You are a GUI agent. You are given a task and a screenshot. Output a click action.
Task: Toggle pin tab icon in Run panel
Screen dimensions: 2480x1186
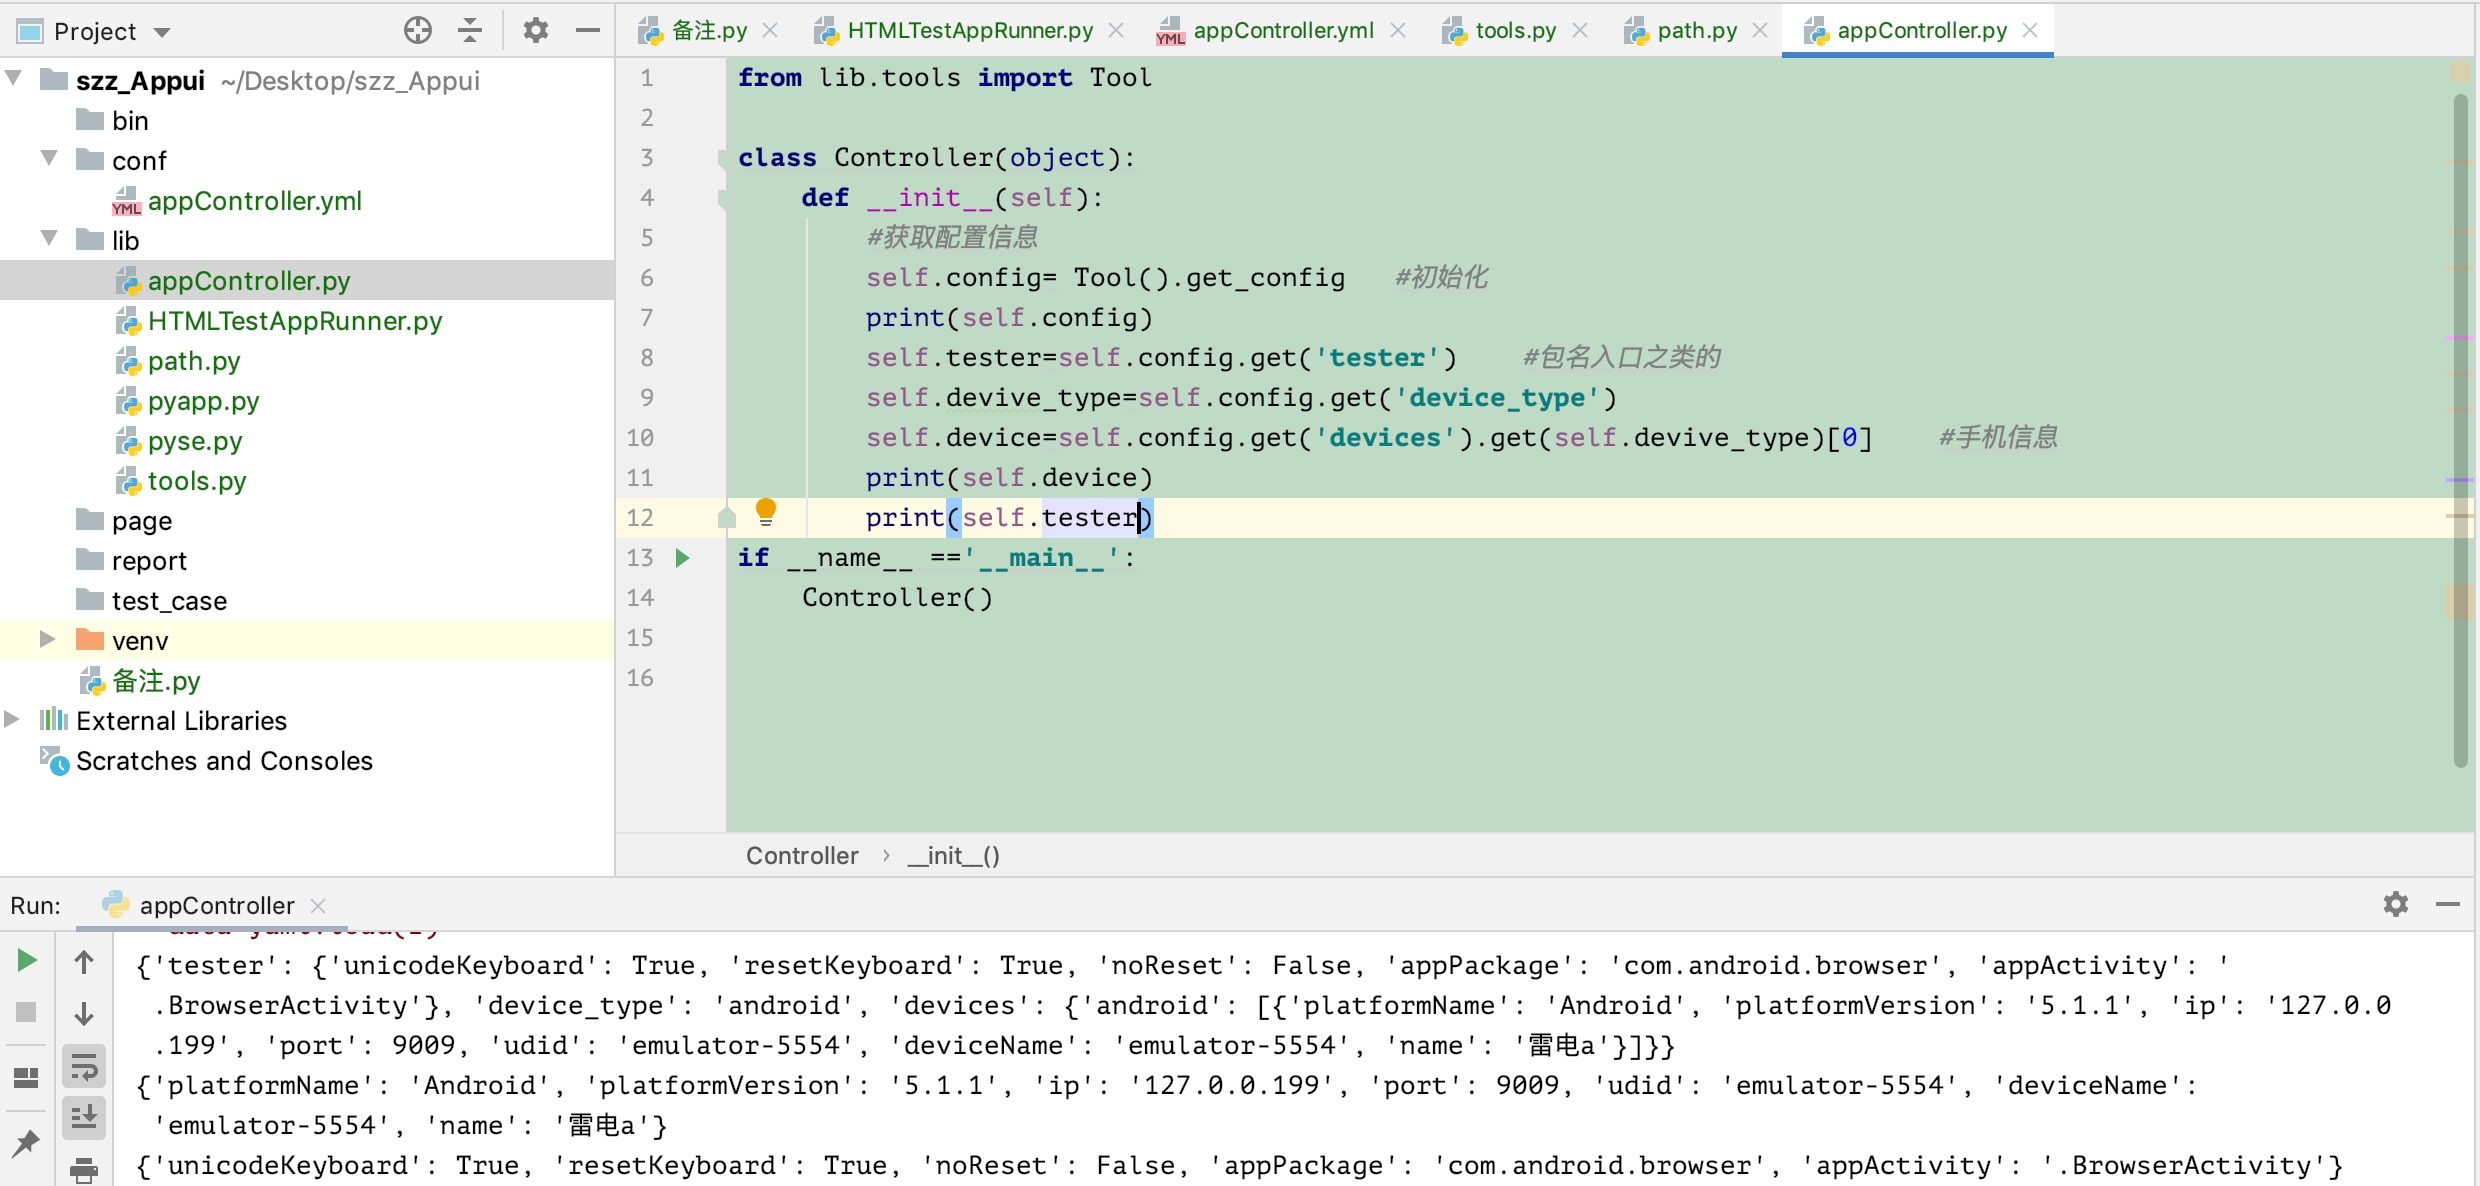27,1143
